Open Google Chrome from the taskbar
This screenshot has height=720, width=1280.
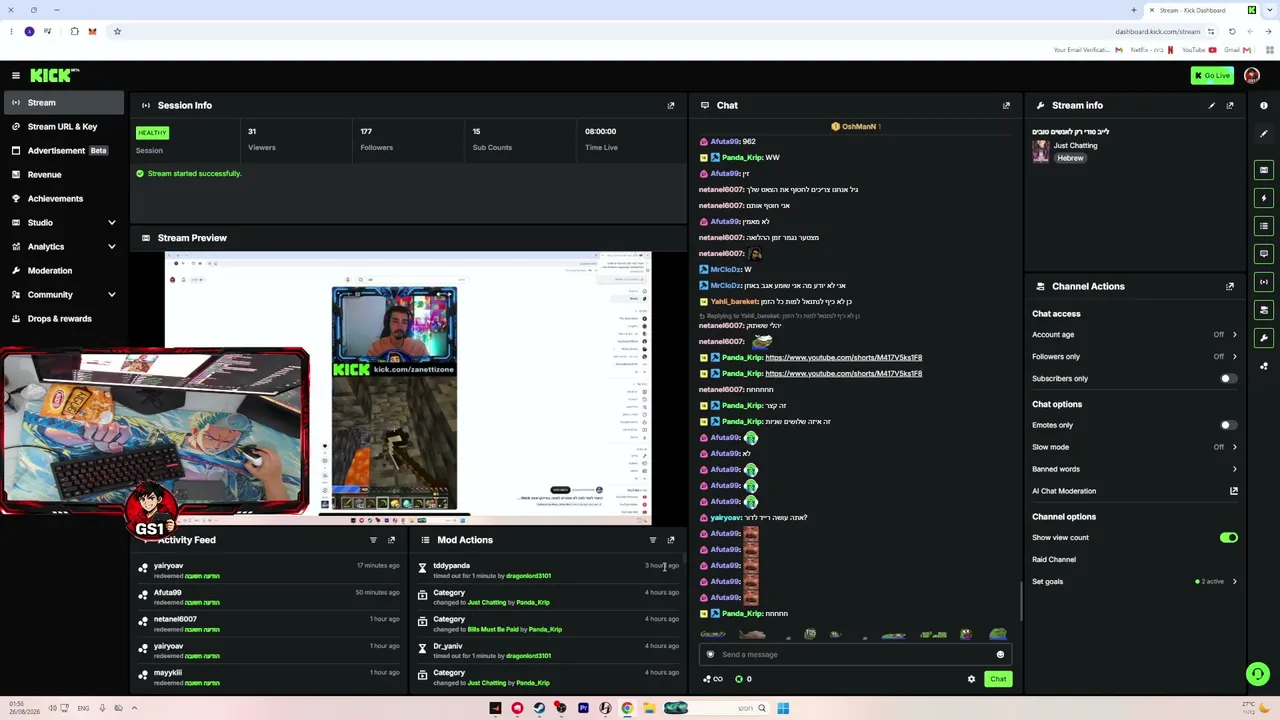pos(627,708)
